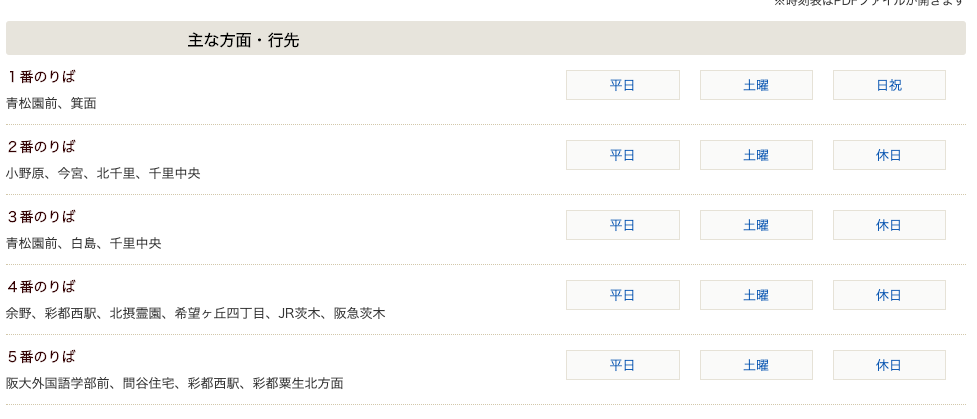Screen dimensions: 977x419
Task: Open 平日 timetable for 2番のりば
Action: (x=622, y=155)
